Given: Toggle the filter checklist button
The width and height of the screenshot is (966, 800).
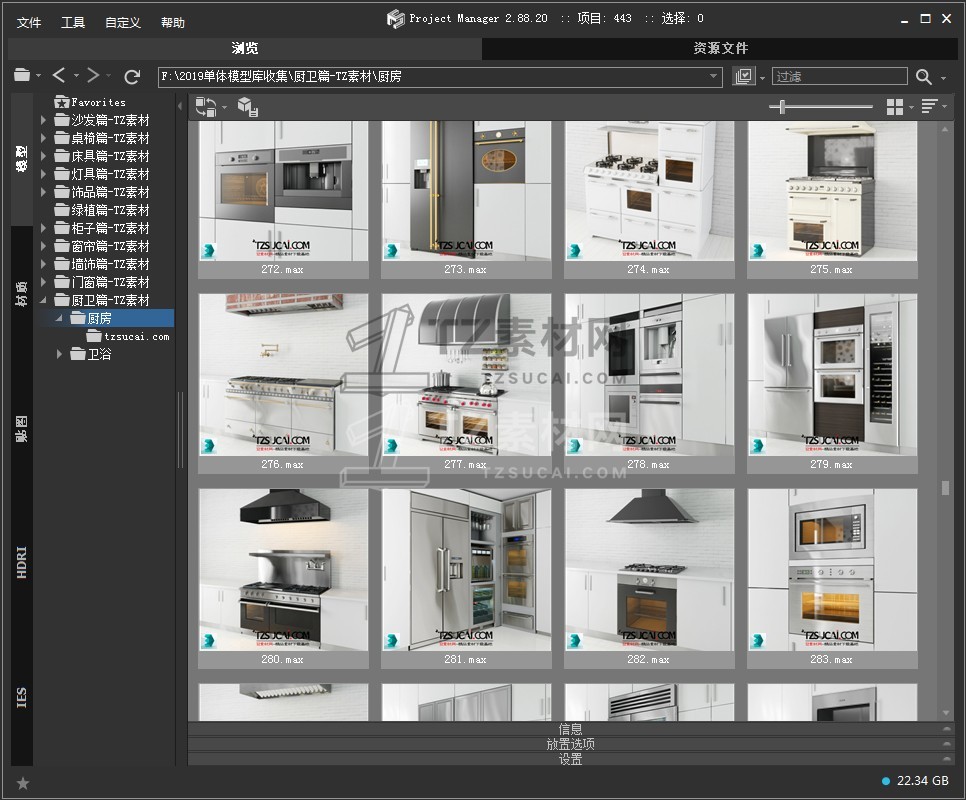Looking at the screenshot, I should (x=743, y=77).
